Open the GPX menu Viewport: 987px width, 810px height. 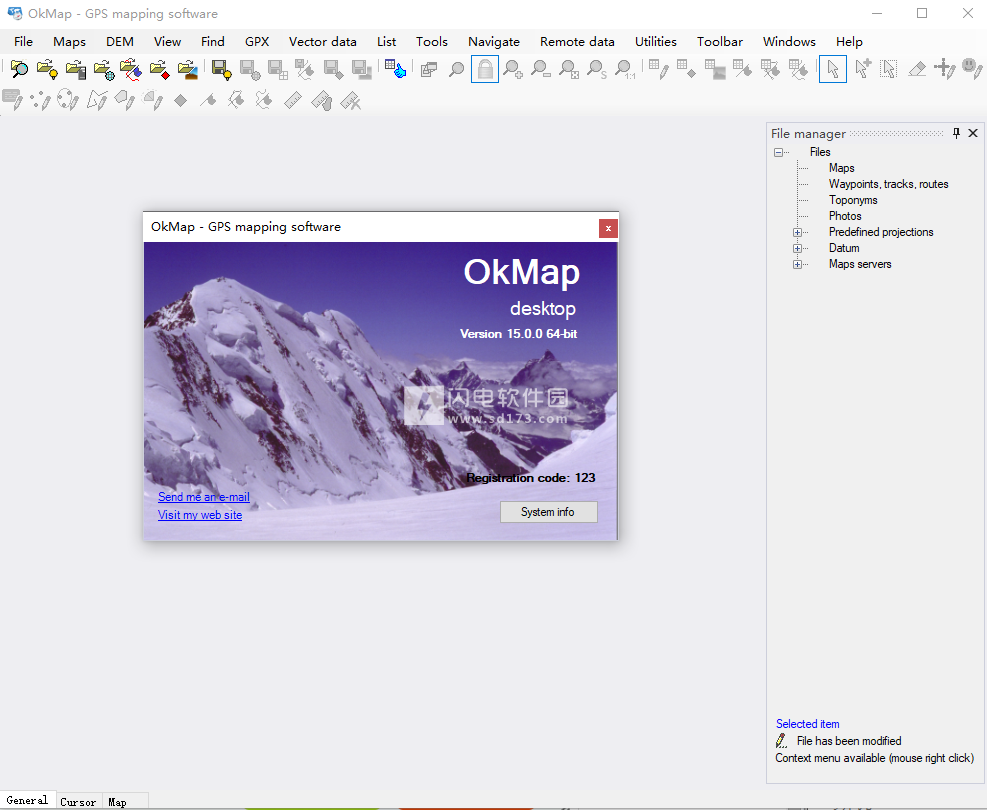pyautogui.click(x=257, y=42)
